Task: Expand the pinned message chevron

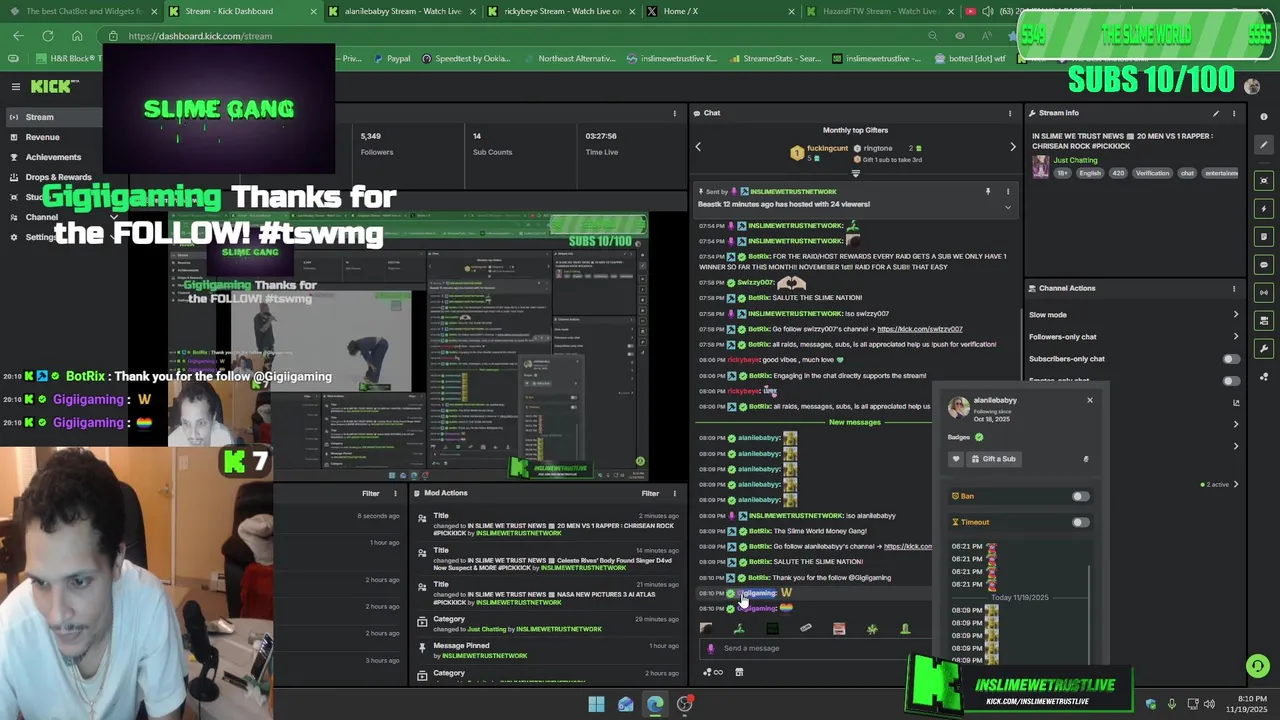Action: pos(1007,207)
